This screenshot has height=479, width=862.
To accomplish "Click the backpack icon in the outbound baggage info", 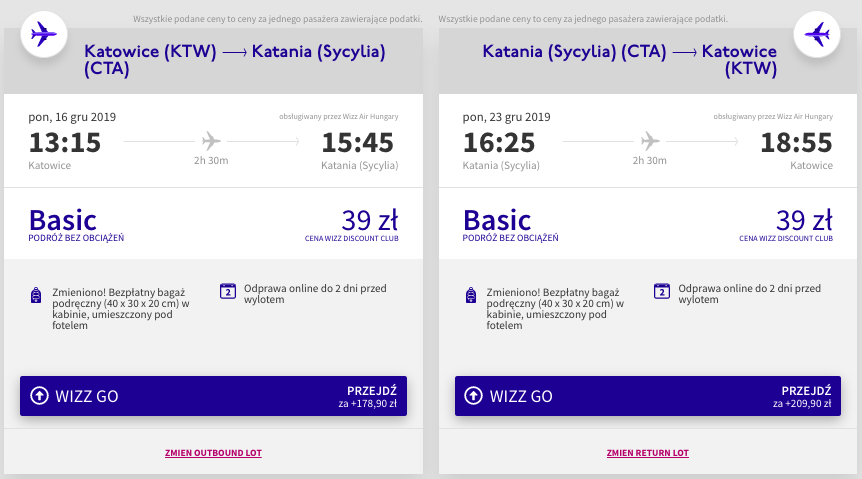I will click(x=36, y=295).
